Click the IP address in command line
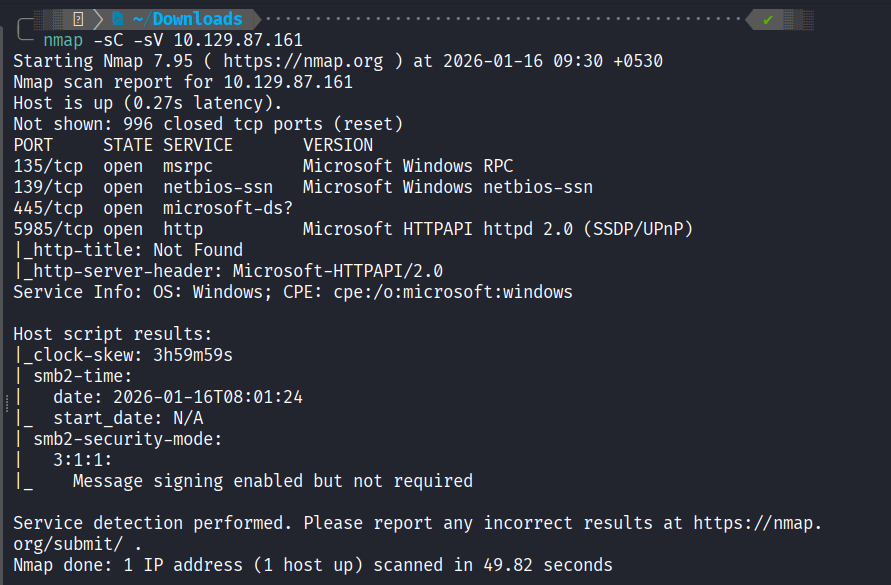 238,40
